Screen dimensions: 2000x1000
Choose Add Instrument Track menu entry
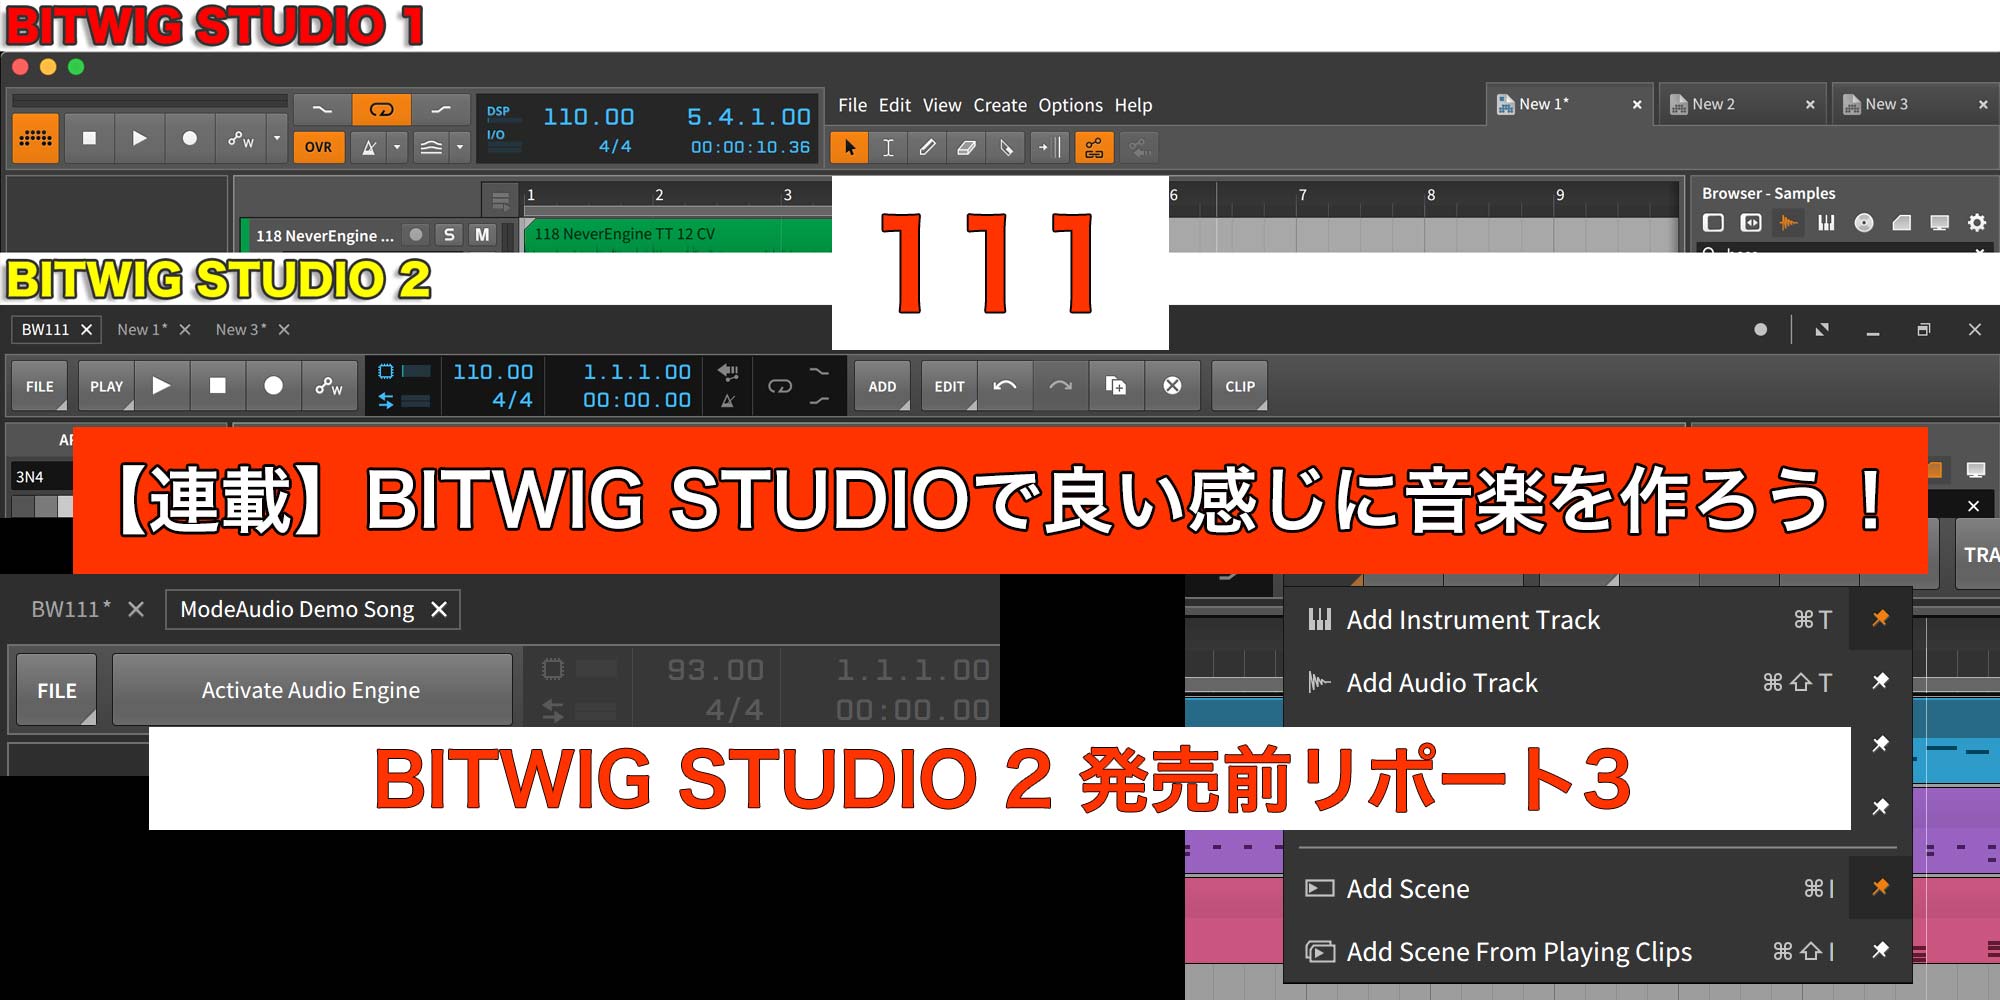1566,620
